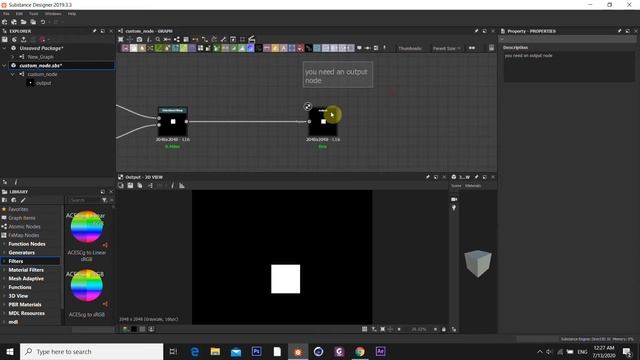Collapse the custom_node.sbs package

[x=4, y=65]
